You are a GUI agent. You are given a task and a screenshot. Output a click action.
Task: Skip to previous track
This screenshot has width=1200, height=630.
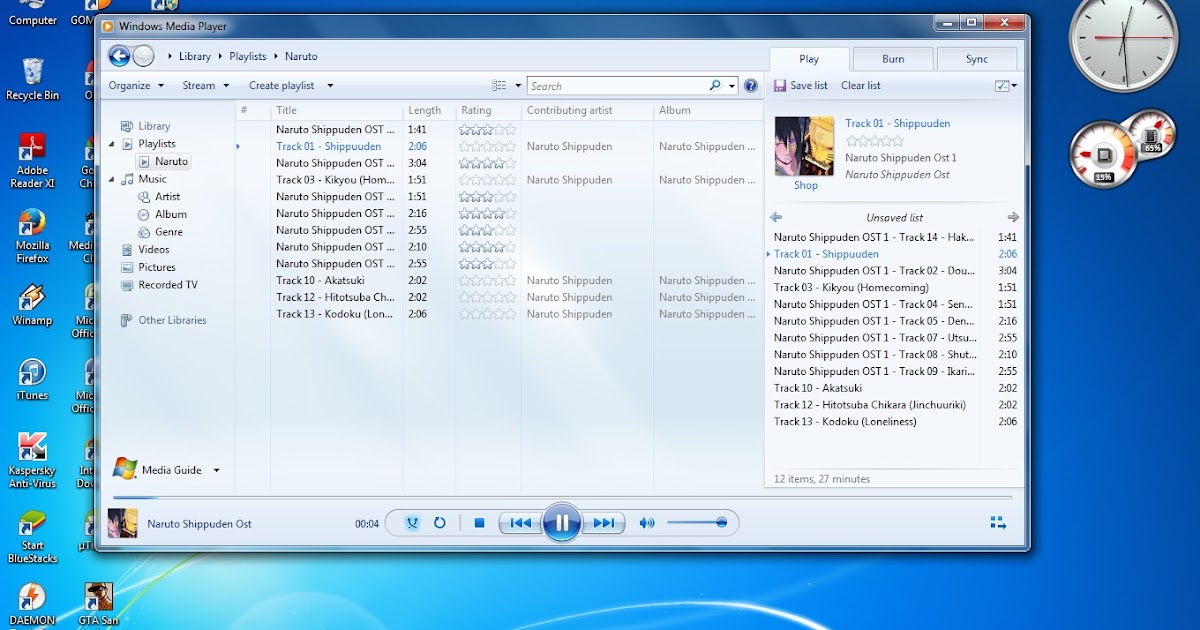(520, 523)
